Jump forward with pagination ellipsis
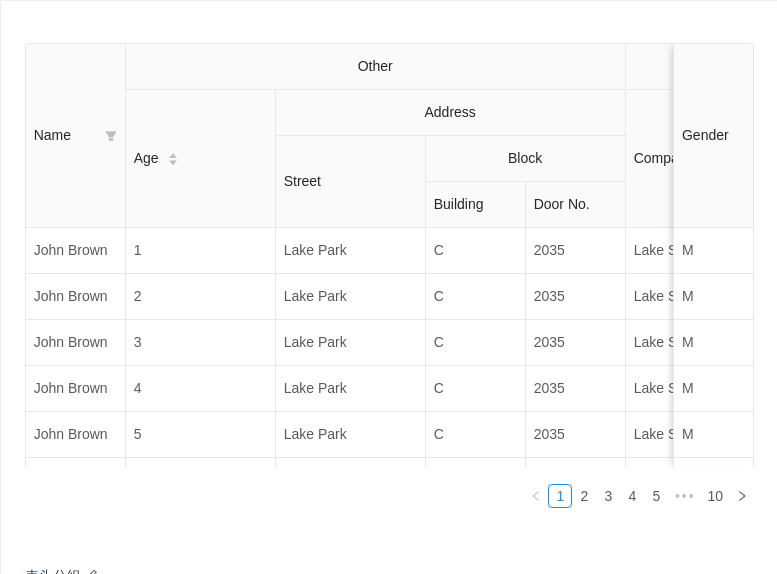 [x=684, y=496]
